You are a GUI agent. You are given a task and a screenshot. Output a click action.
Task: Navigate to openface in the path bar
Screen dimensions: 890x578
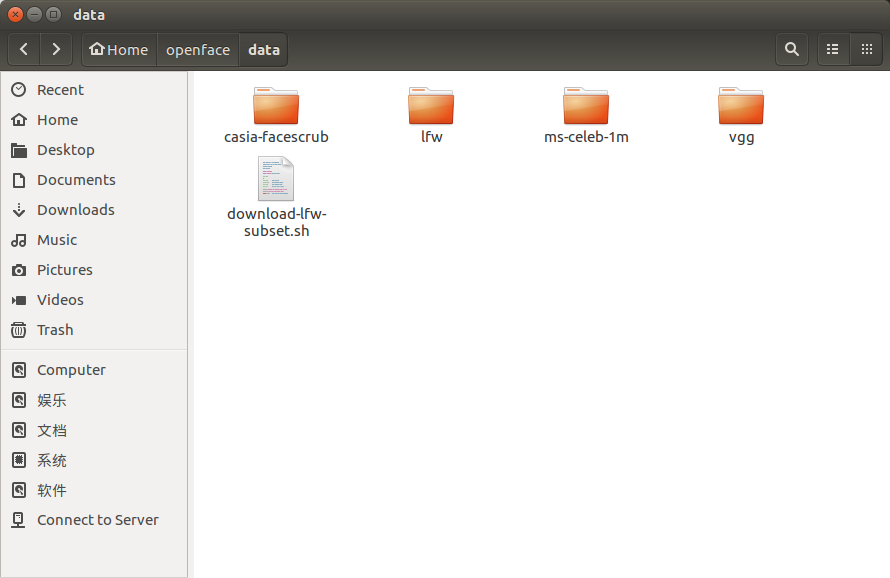(x=198, y=50)
